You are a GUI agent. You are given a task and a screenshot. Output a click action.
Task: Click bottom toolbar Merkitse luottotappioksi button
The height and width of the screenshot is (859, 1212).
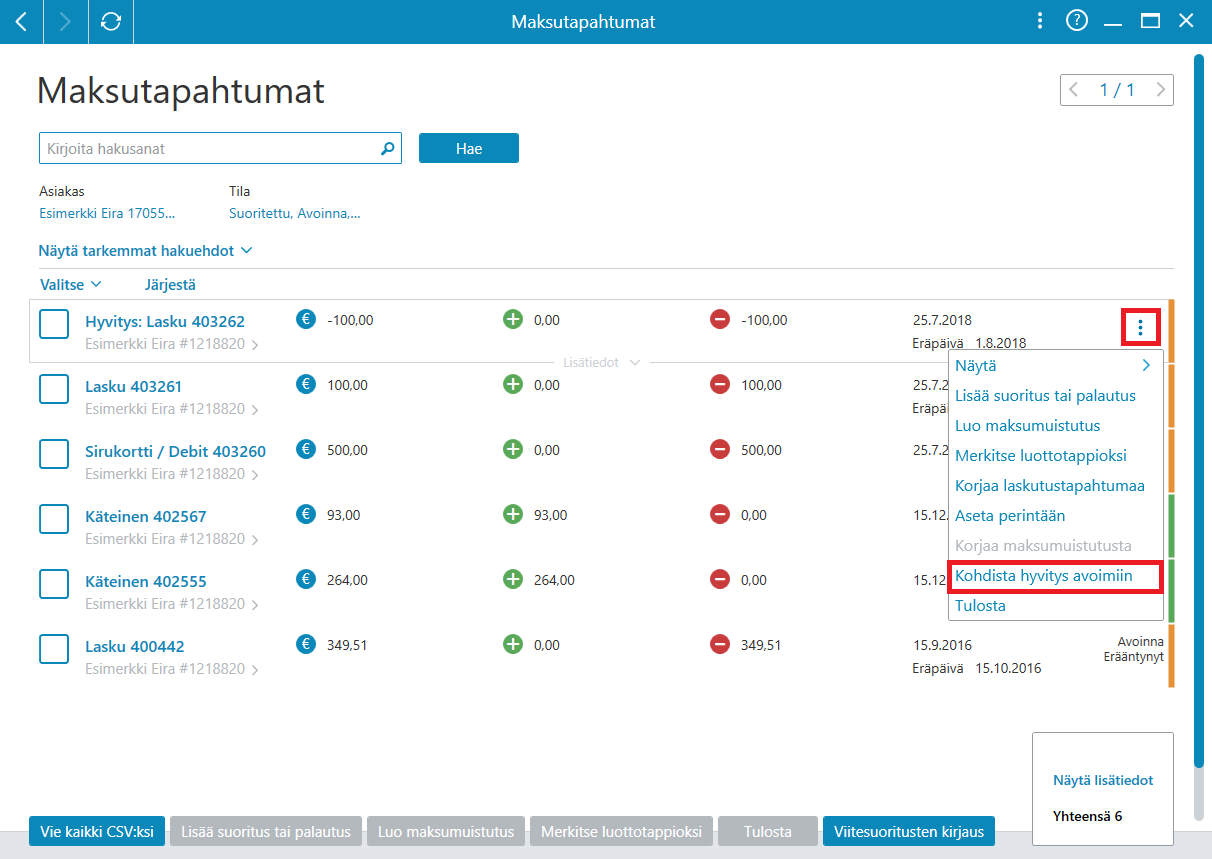pyautogui.click(x=621, y=831)
